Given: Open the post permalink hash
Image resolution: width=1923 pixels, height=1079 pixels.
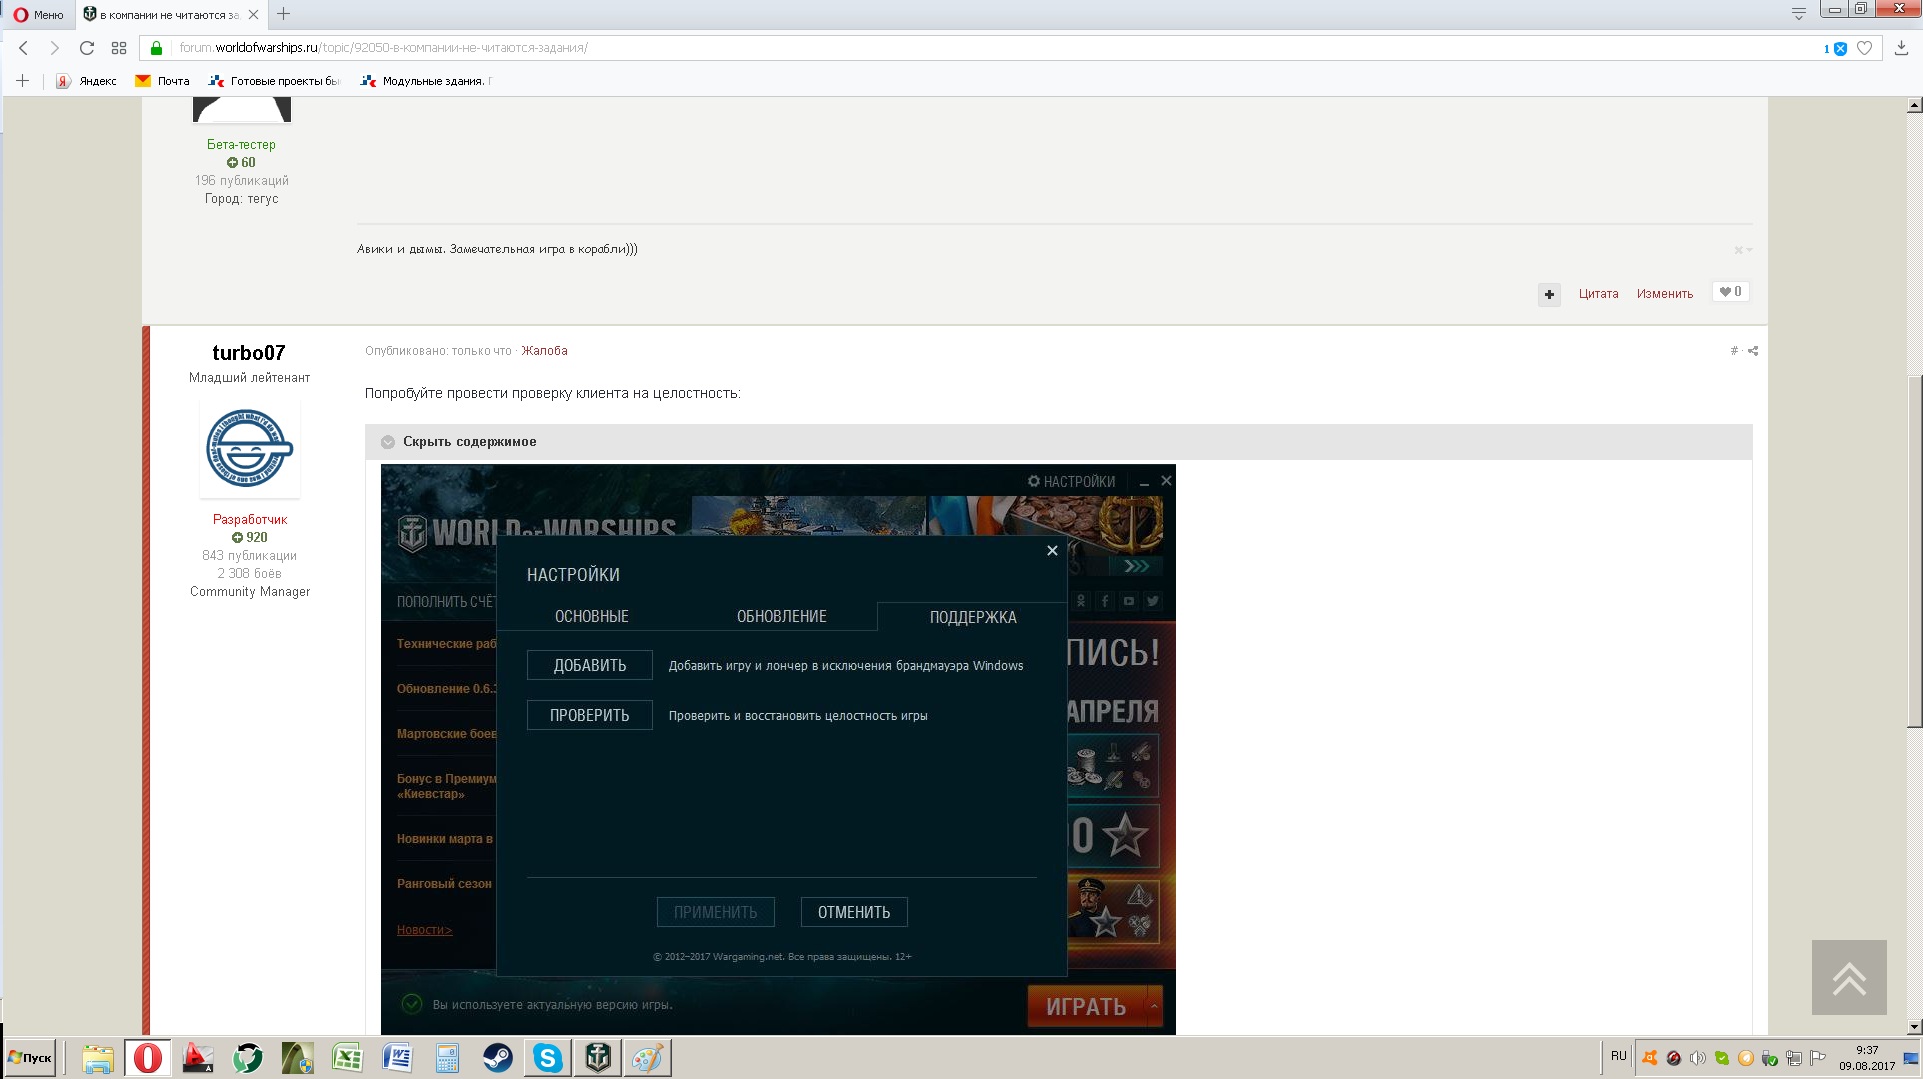Looking at the screenshot, I should tap(1734, 351).
